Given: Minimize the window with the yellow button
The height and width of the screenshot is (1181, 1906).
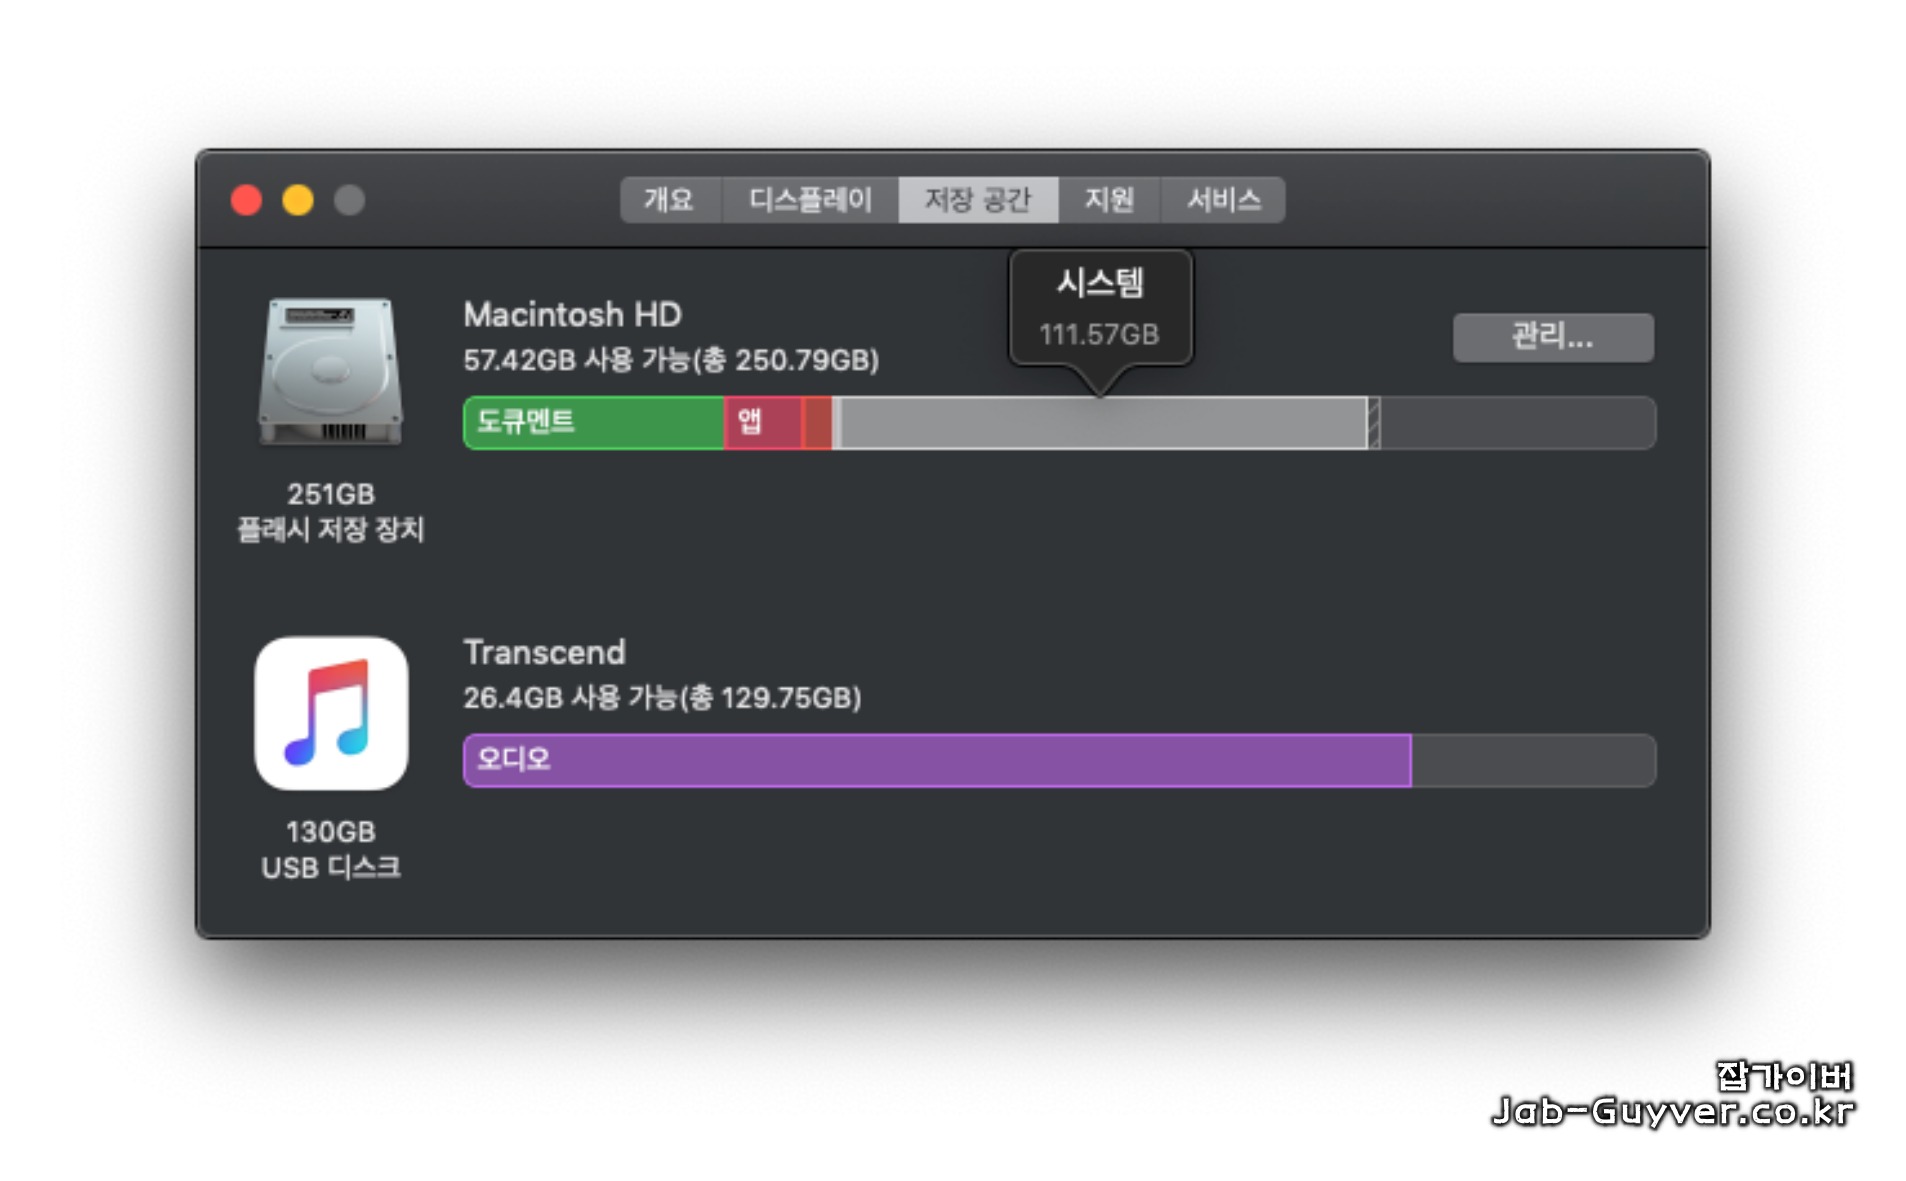Looking at the screenshot, I should (x=297, y=200).
